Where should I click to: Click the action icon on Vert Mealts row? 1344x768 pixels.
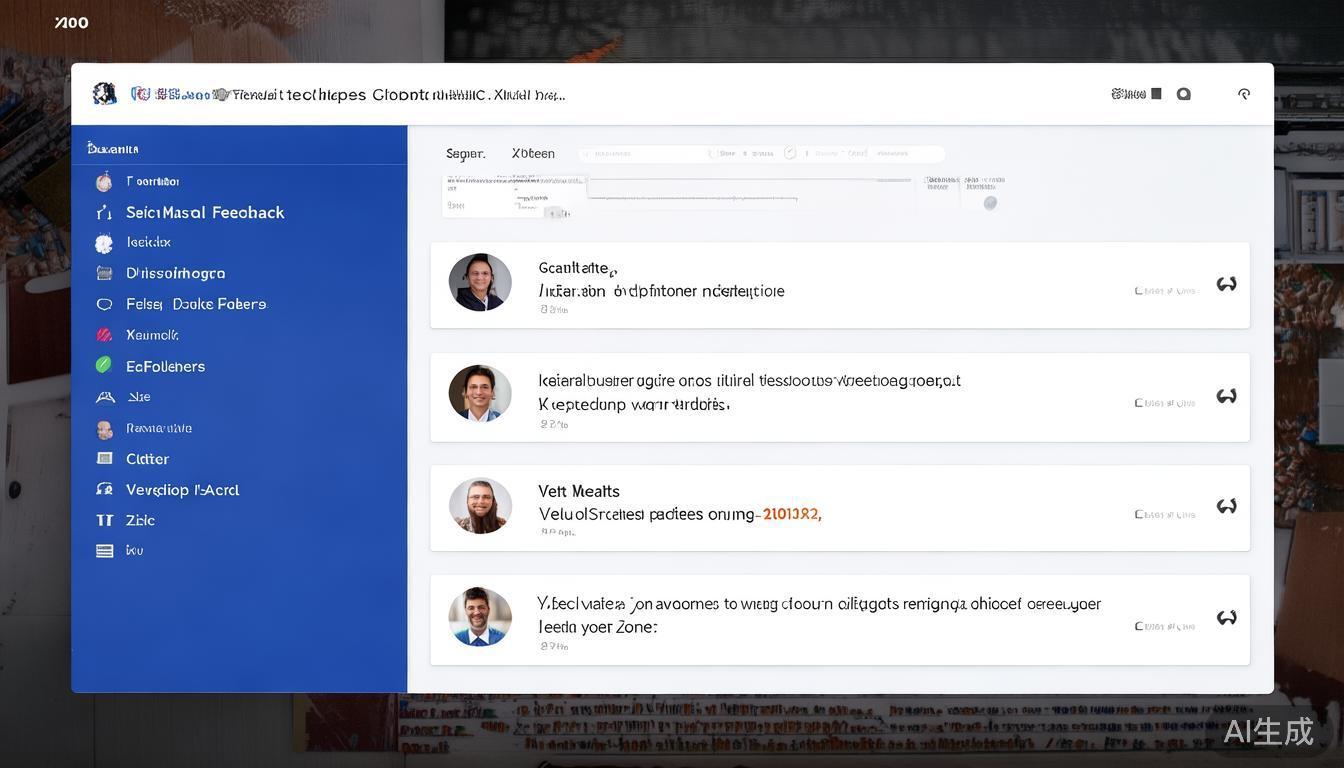[1226, 507]
